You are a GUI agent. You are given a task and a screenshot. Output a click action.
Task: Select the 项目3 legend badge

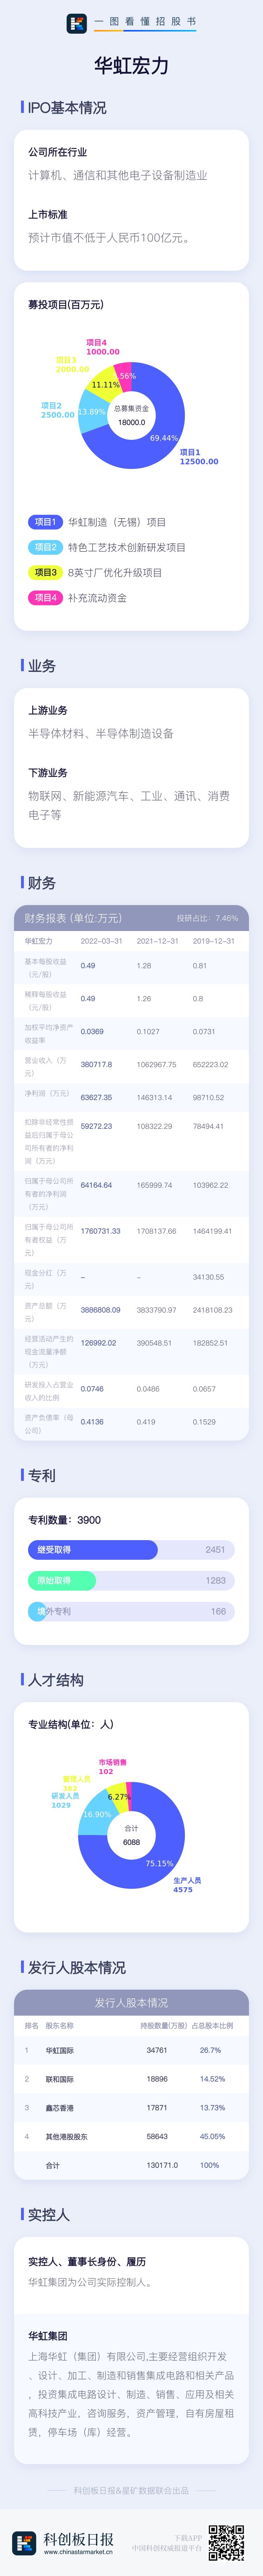tap(45, 572)
